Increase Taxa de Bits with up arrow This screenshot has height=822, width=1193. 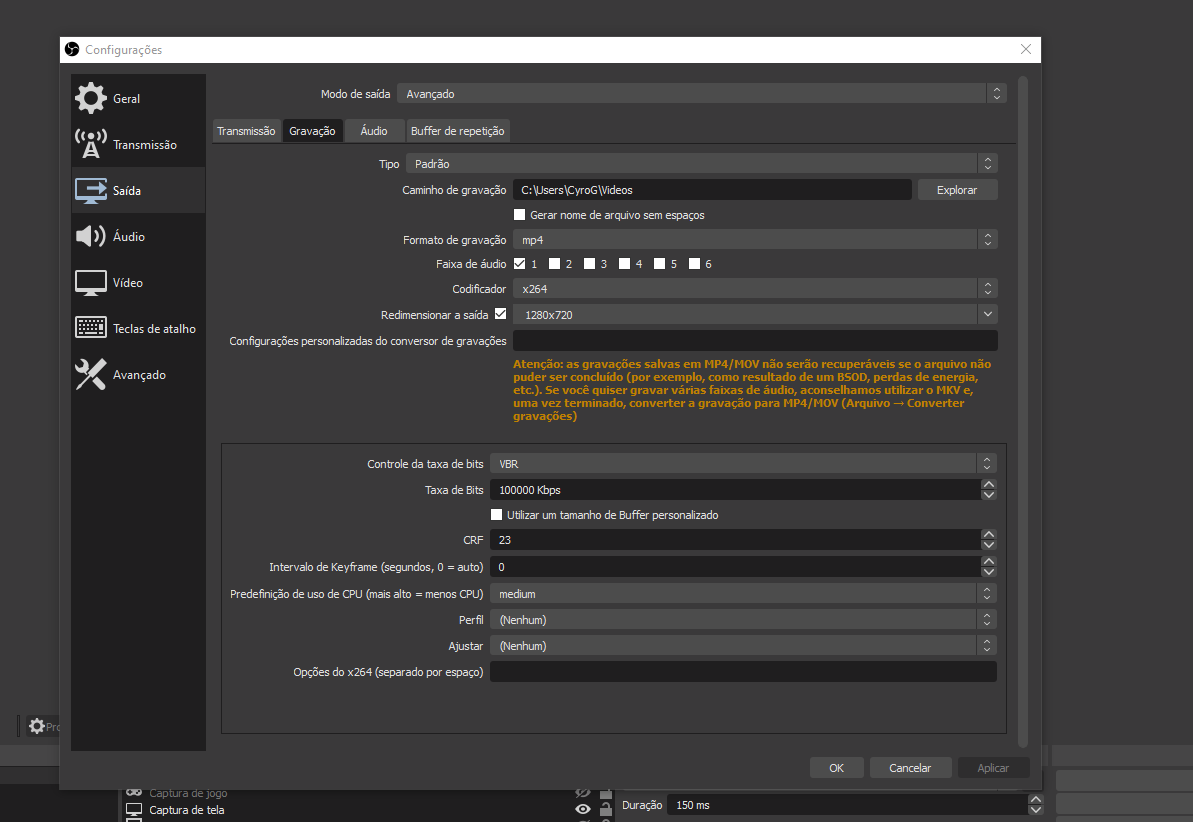tap(988, 484)
